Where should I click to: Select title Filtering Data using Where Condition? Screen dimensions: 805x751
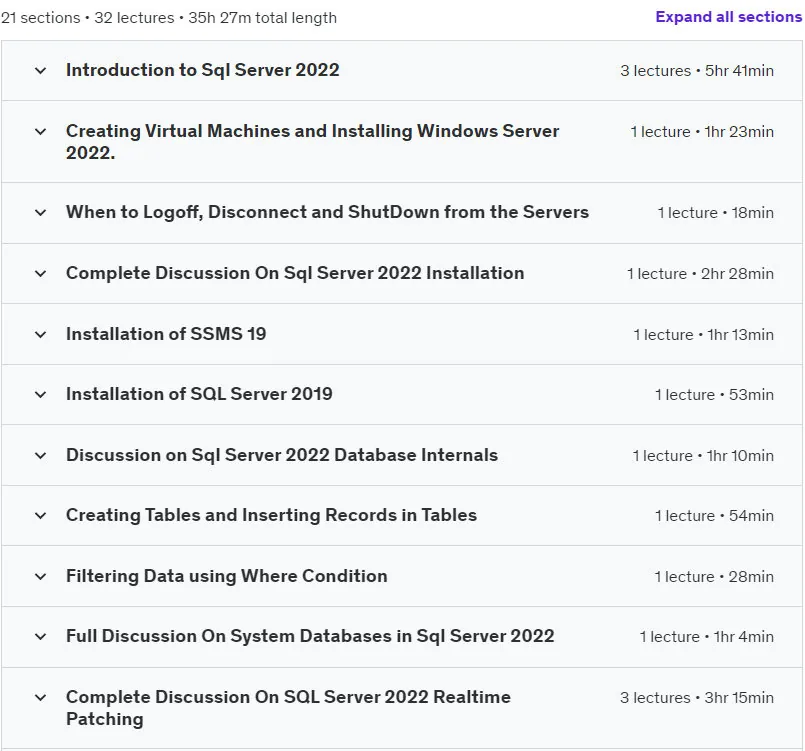[x=226, y=576]
